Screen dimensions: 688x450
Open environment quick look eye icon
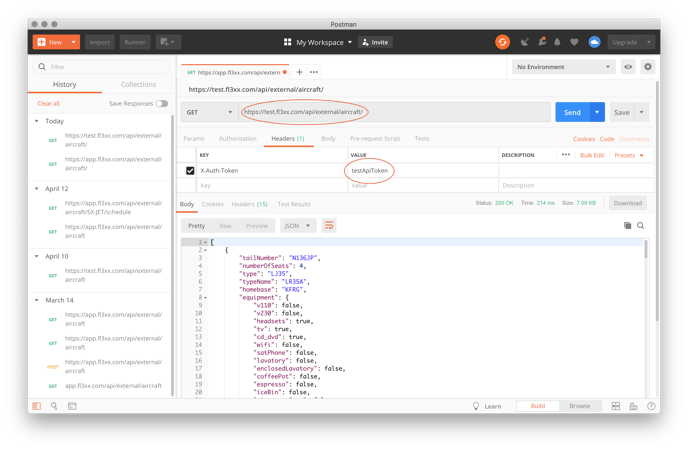coord(628,67)
